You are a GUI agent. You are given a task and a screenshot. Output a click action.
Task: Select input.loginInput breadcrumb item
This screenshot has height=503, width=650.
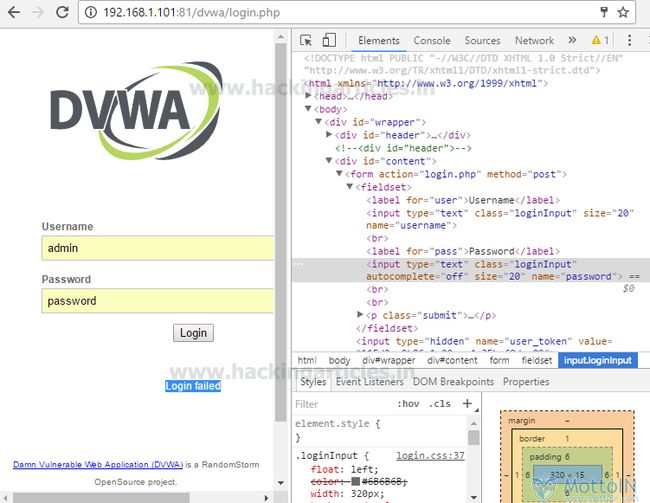[x=598, y=360]
